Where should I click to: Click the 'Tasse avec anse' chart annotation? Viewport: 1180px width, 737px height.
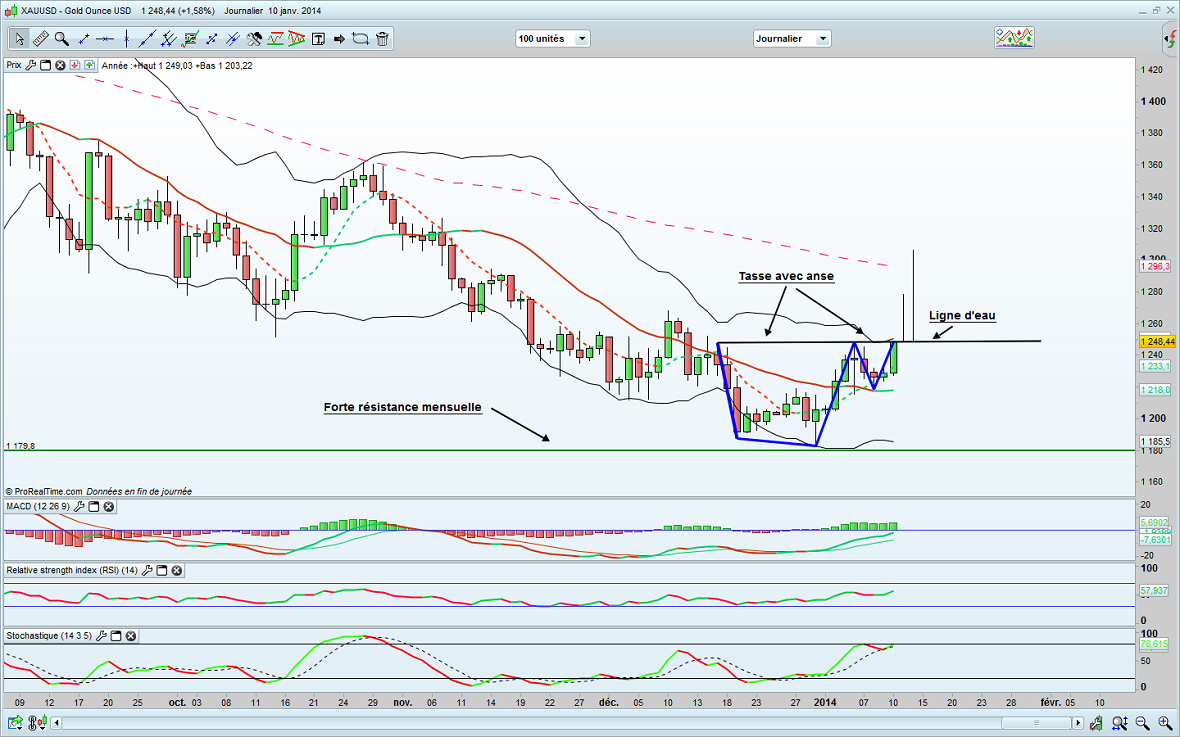click(x=786, y=276)
